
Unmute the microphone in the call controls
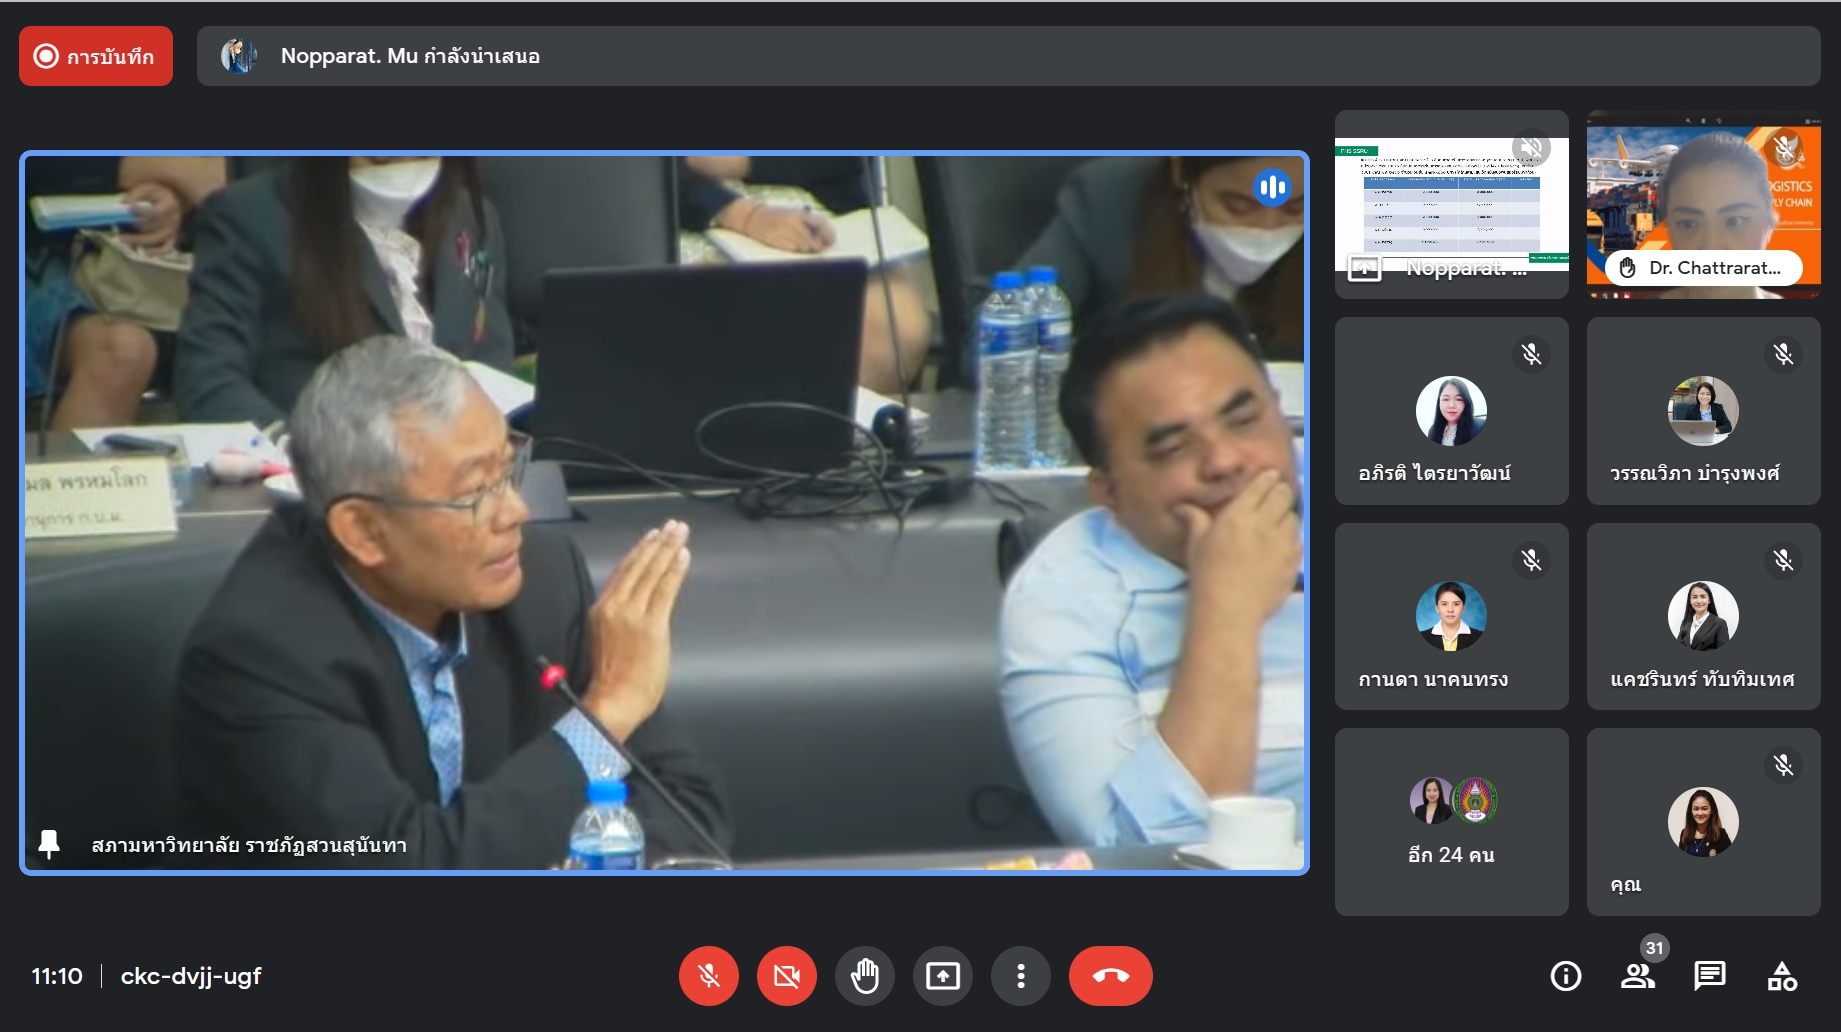[x=708, y=976]
